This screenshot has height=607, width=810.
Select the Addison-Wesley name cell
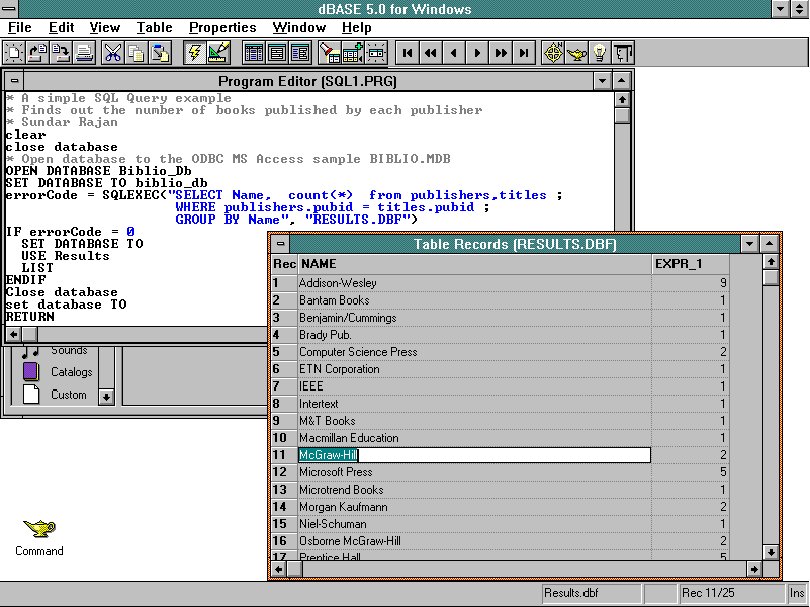pos(474,283)
